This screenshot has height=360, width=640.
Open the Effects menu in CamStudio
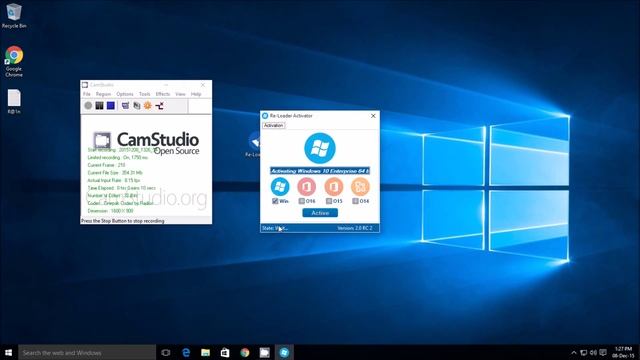click(162, 94)
